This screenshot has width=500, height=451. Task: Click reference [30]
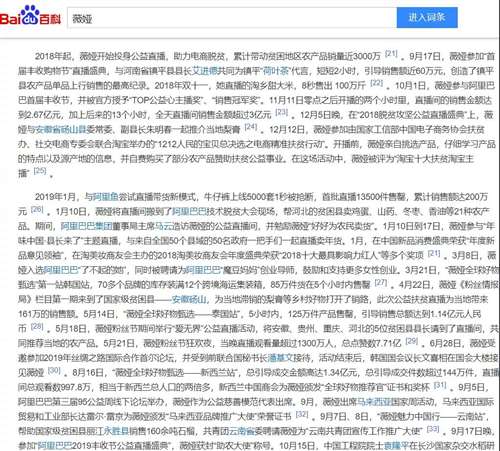pyautogui.click(x=54, y=370)
